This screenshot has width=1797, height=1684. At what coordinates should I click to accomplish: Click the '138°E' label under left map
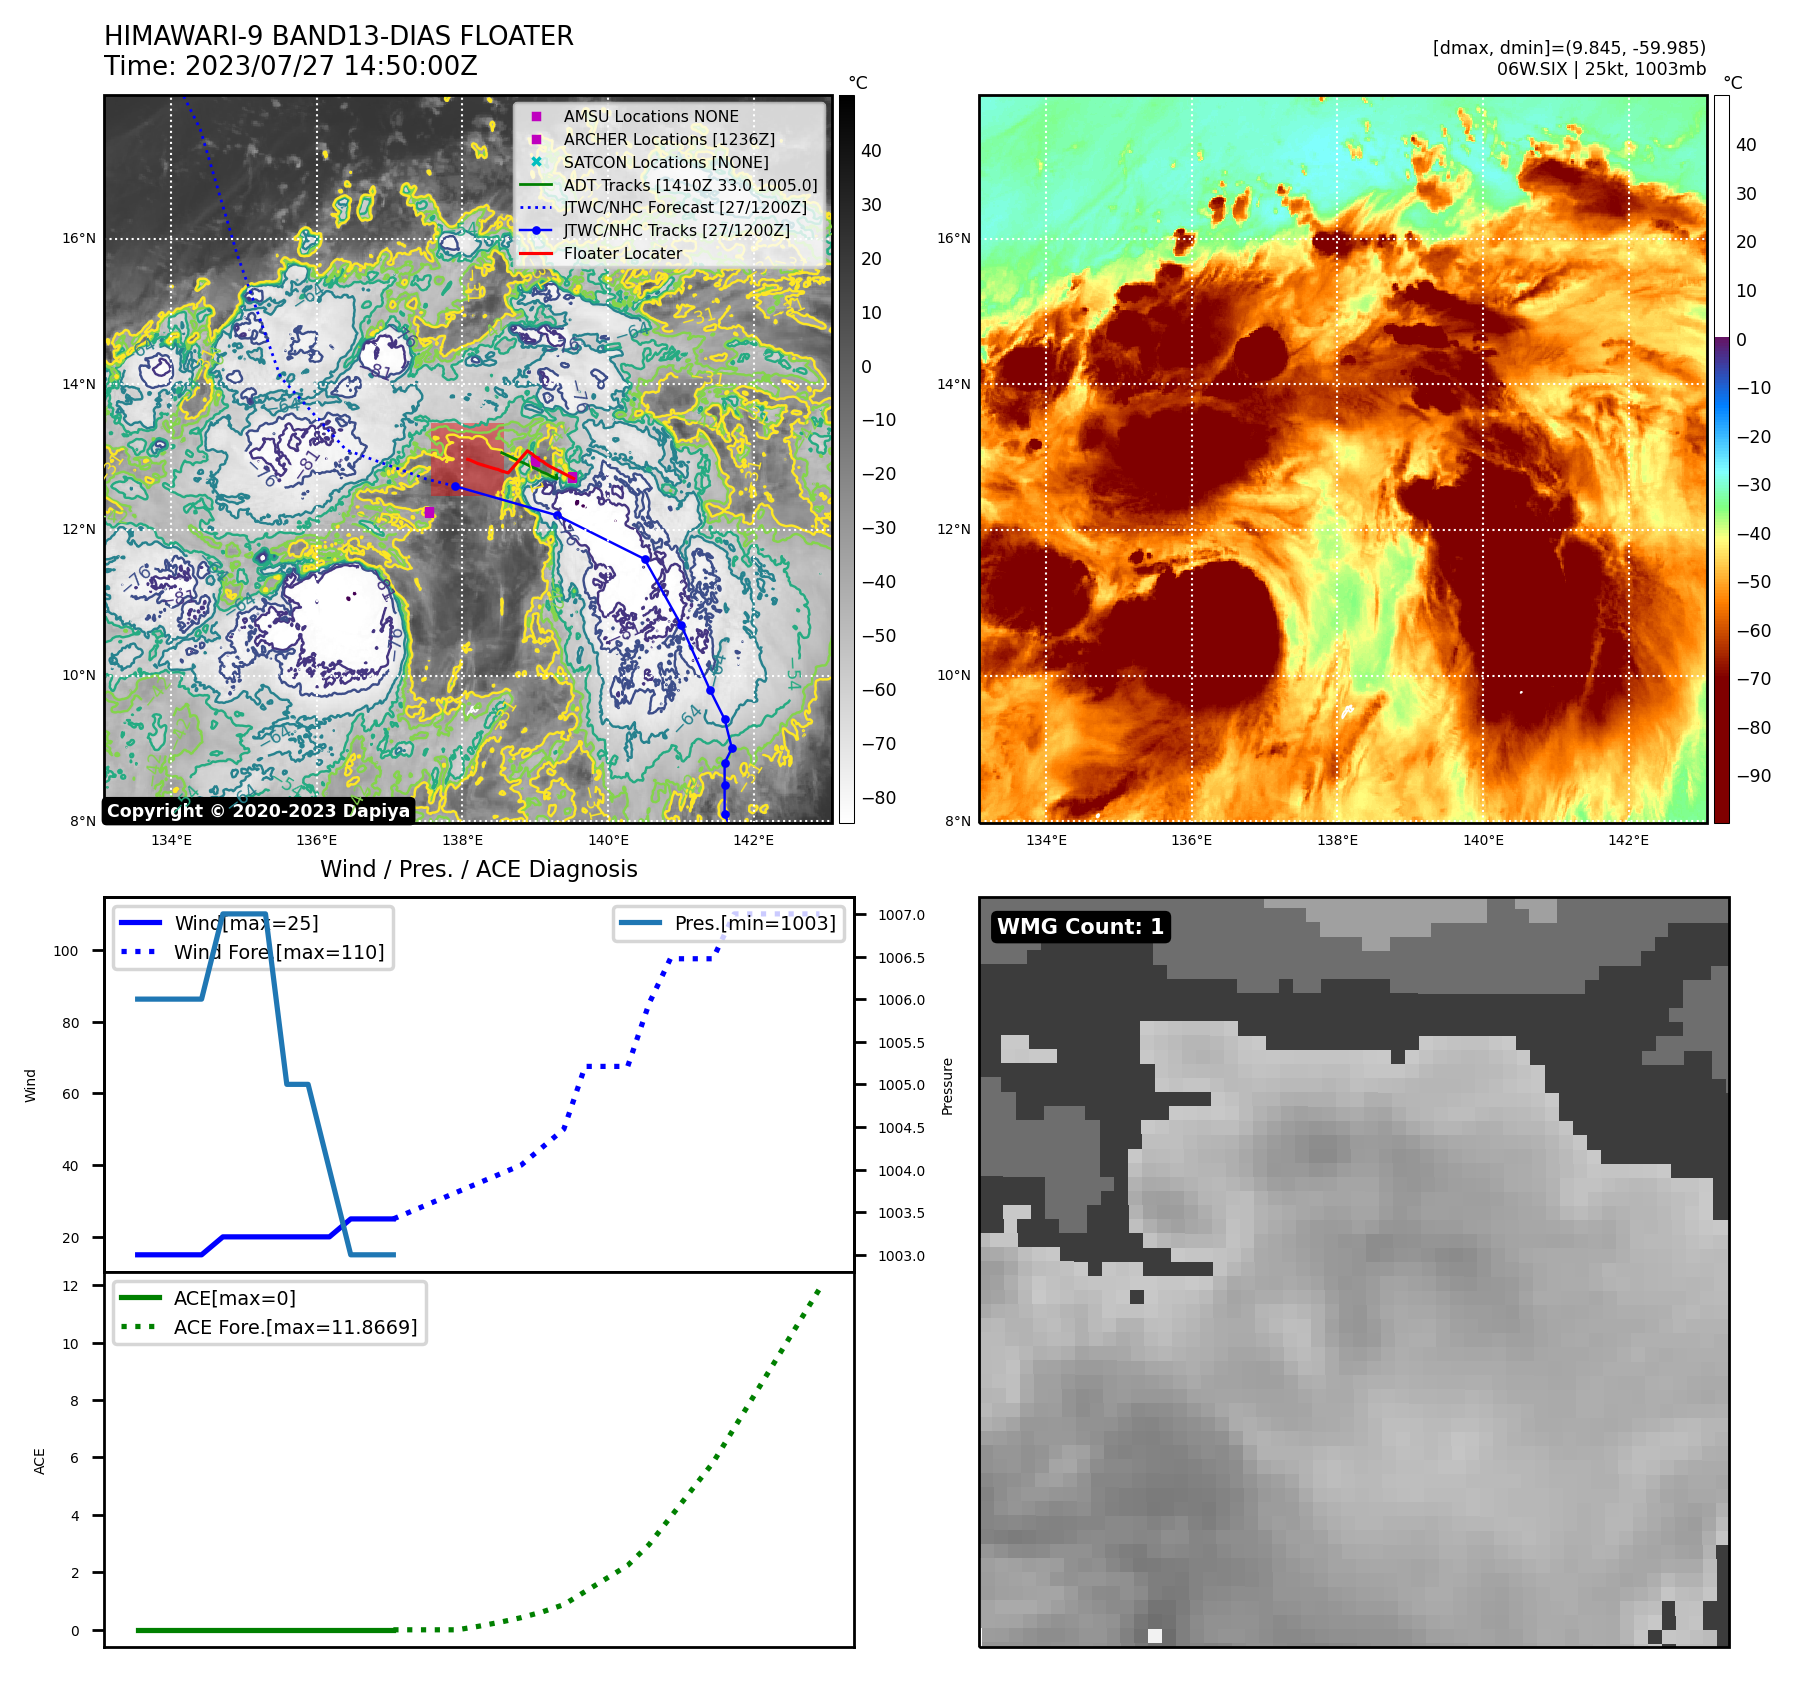[x=462, y=840]
